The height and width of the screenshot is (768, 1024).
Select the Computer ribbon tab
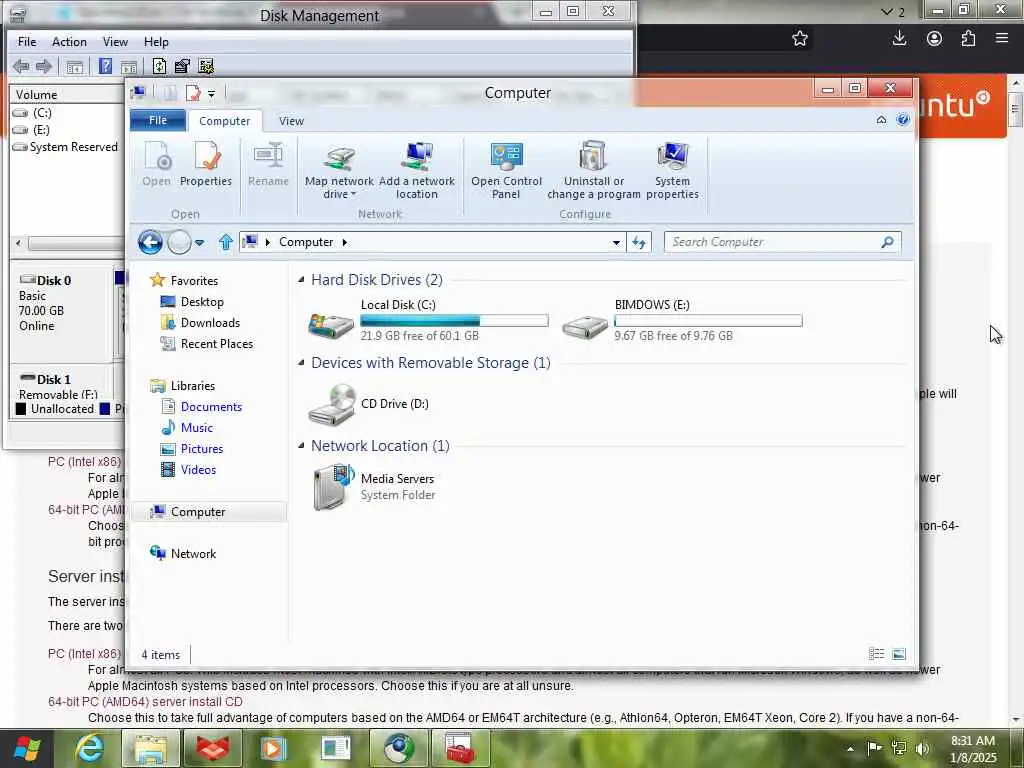pyautogui.click(x=225, y=121)
